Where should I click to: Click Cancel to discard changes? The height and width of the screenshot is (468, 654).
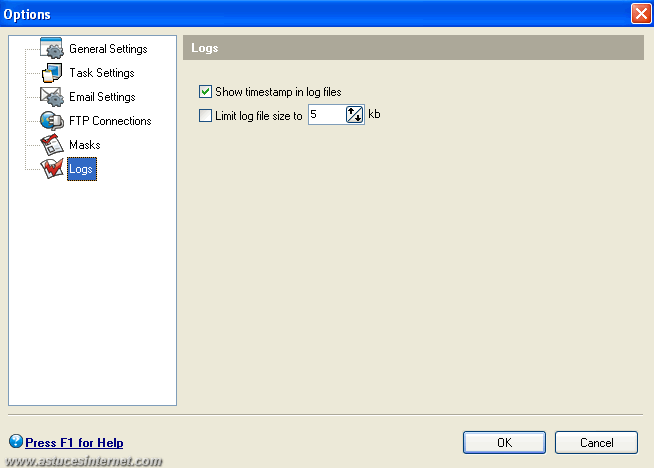596,443
